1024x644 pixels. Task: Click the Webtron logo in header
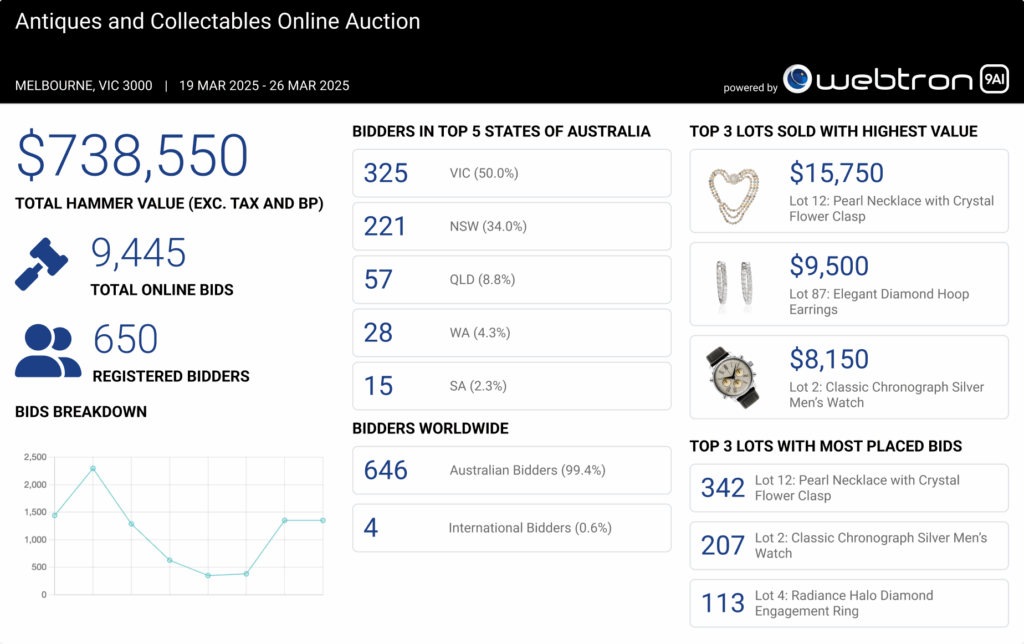coord(878,80)
